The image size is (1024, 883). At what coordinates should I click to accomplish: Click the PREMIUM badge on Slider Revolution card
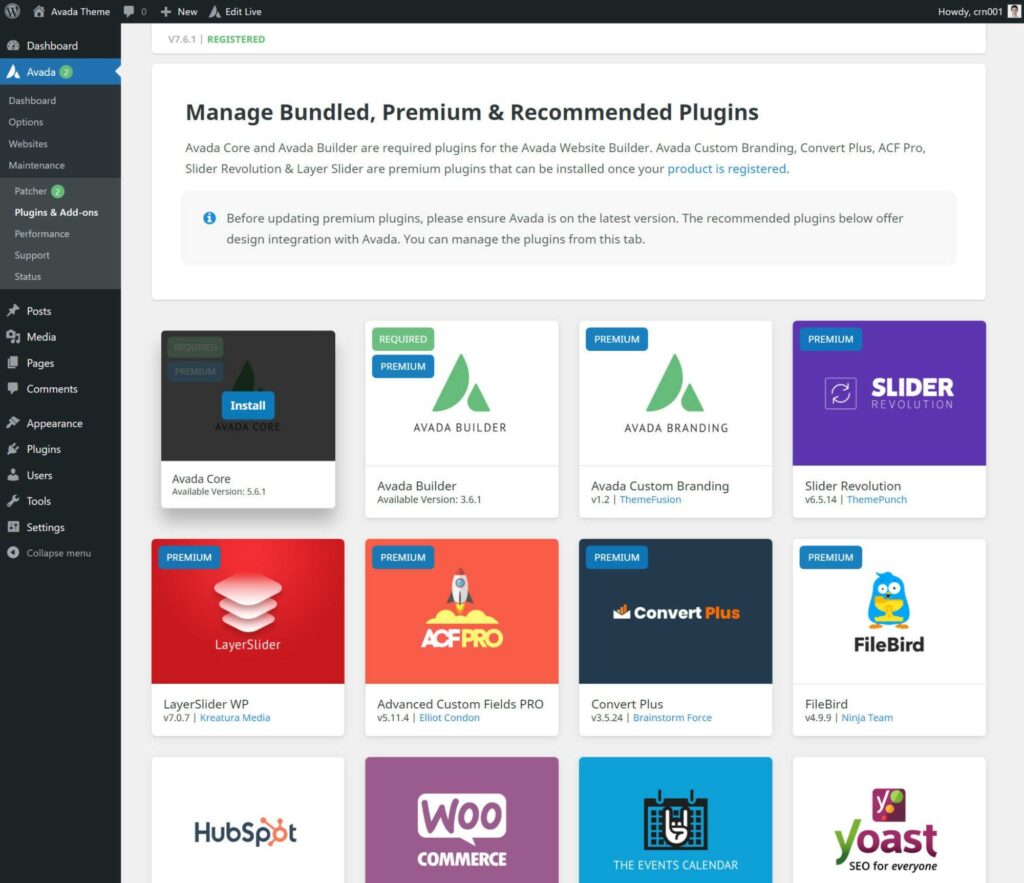click(x=831, y=339)
